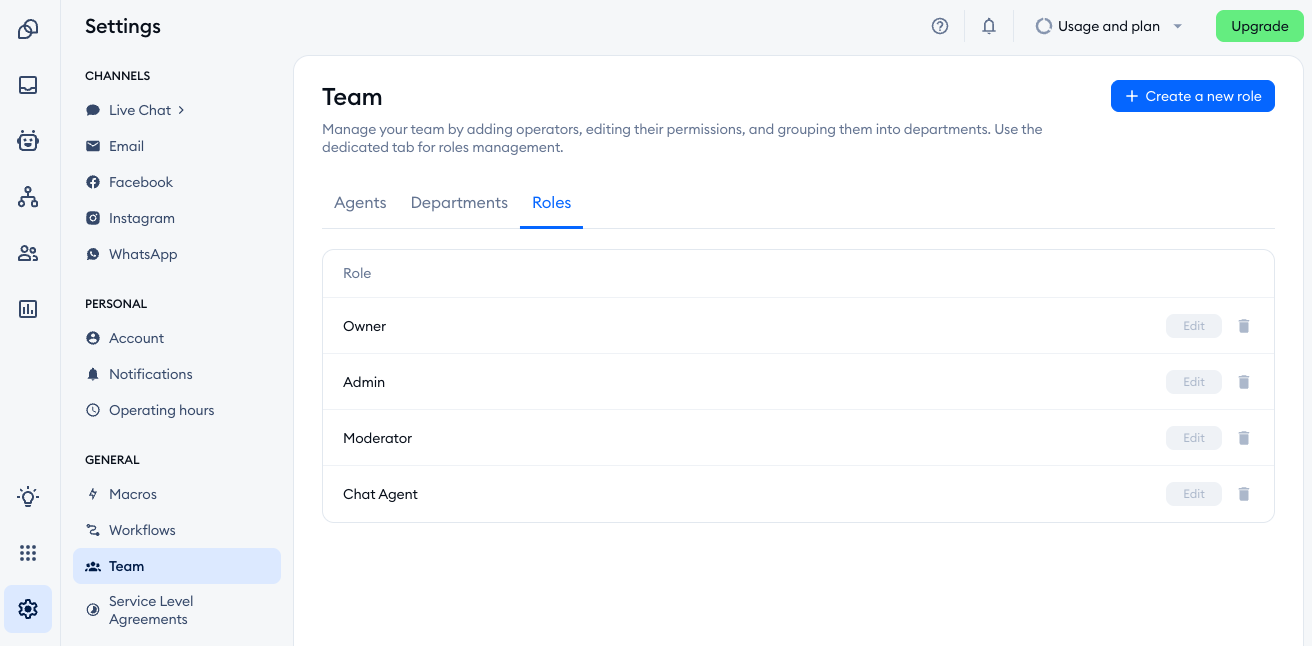Click trash icon for Moderator role
Image resolution: width=1312 pixels, height=646 pixels.
point(1244,438)
